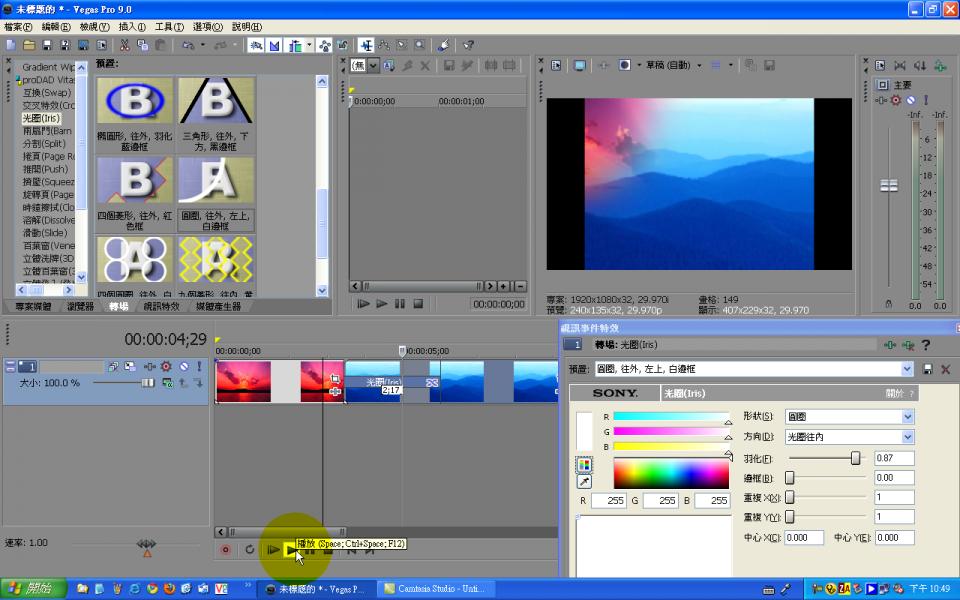Screen dimensions: 960x600
Task: Click the 羽化 (feather) slider handle
Action: [x=855, y=458]
